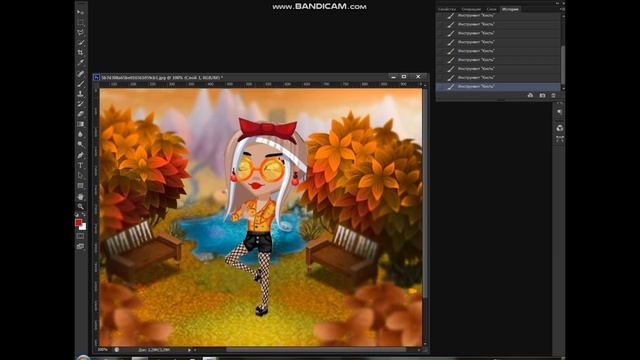Click the Ps icon in document title bar

pyautogui.click(x=96, y=77)
